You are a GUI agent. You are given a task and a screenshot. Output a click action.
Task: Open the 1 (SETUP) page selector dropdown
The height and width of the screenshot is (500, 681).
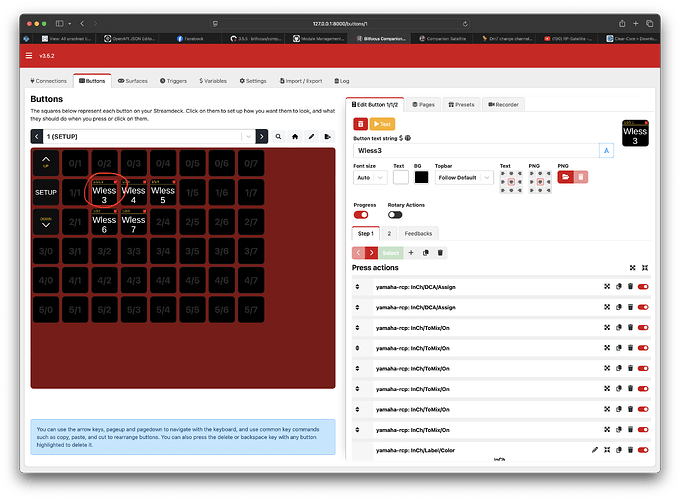point(149,136)
